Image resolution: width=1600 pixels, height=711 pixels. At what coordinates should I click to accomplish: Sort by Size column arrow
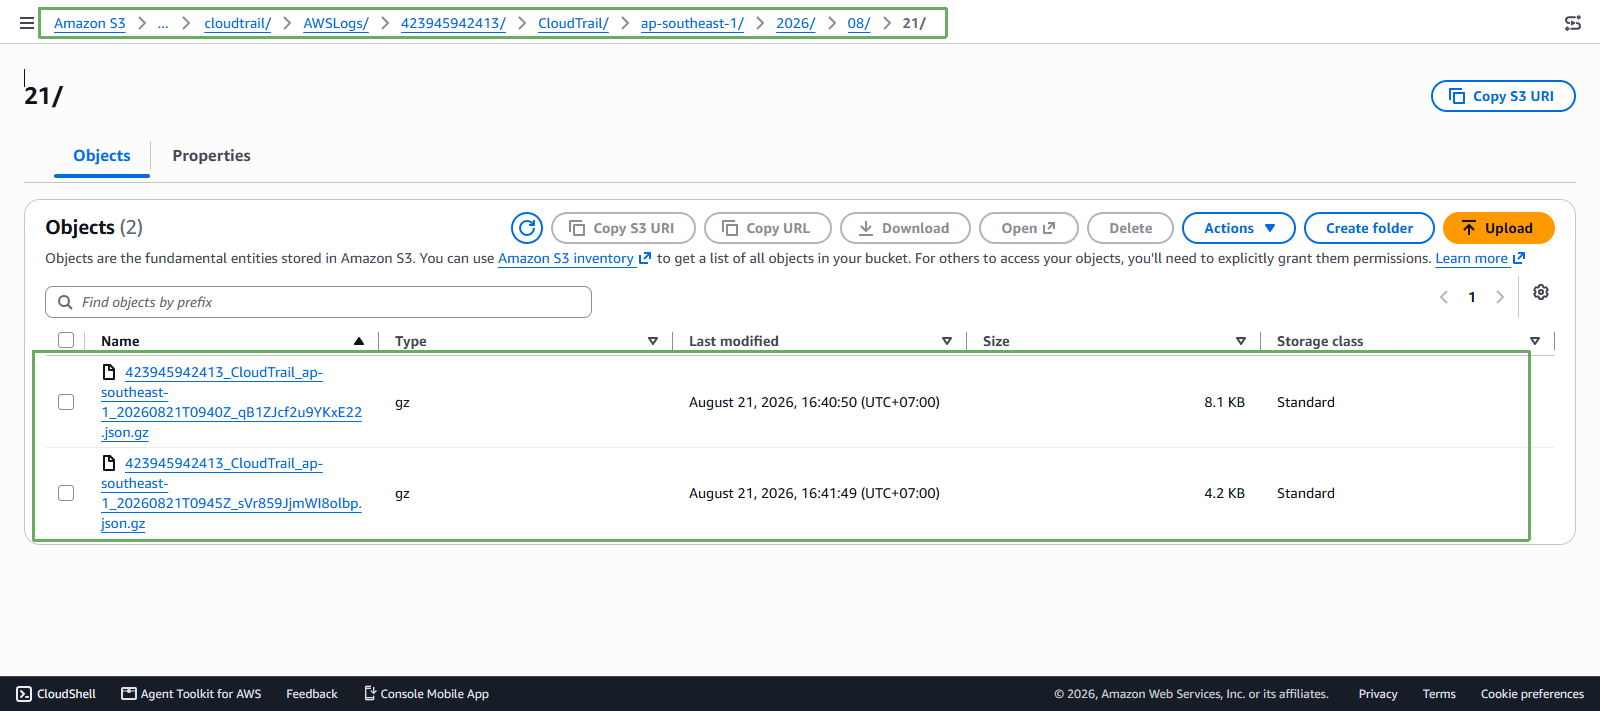coord(1241,341)
